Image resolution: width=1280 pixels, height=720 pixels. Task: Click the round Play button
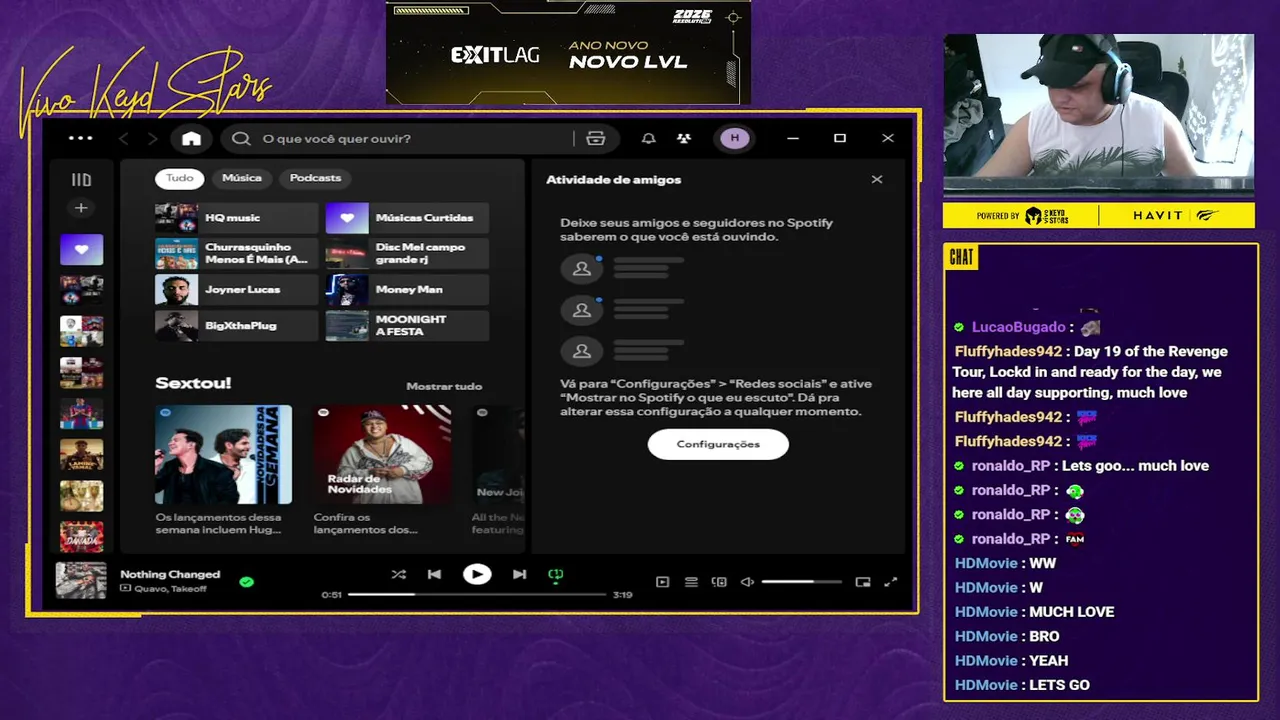click(477, 574)
